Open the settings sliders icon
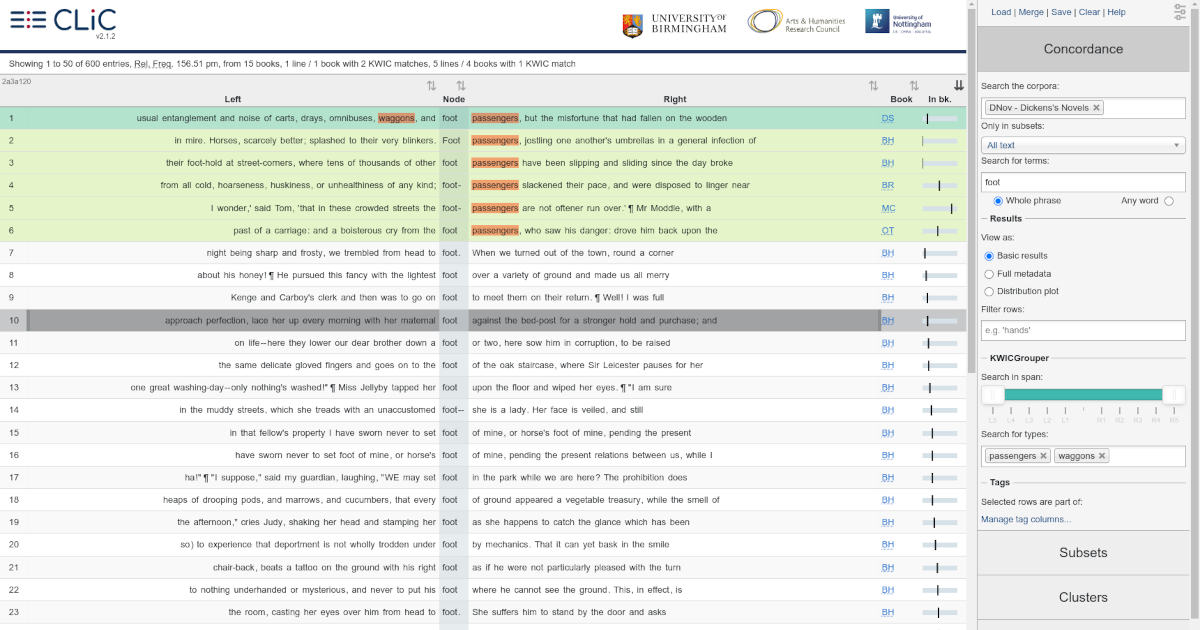 click(x=1182, y=12)
